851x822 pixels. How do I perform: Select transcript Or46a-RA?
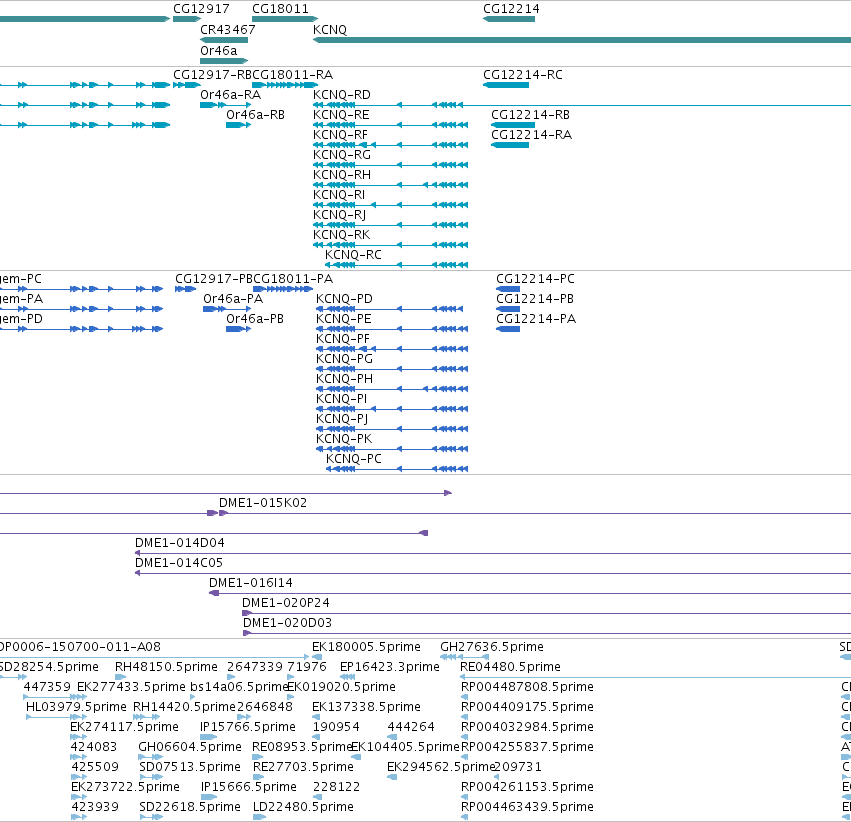[231, 94]
